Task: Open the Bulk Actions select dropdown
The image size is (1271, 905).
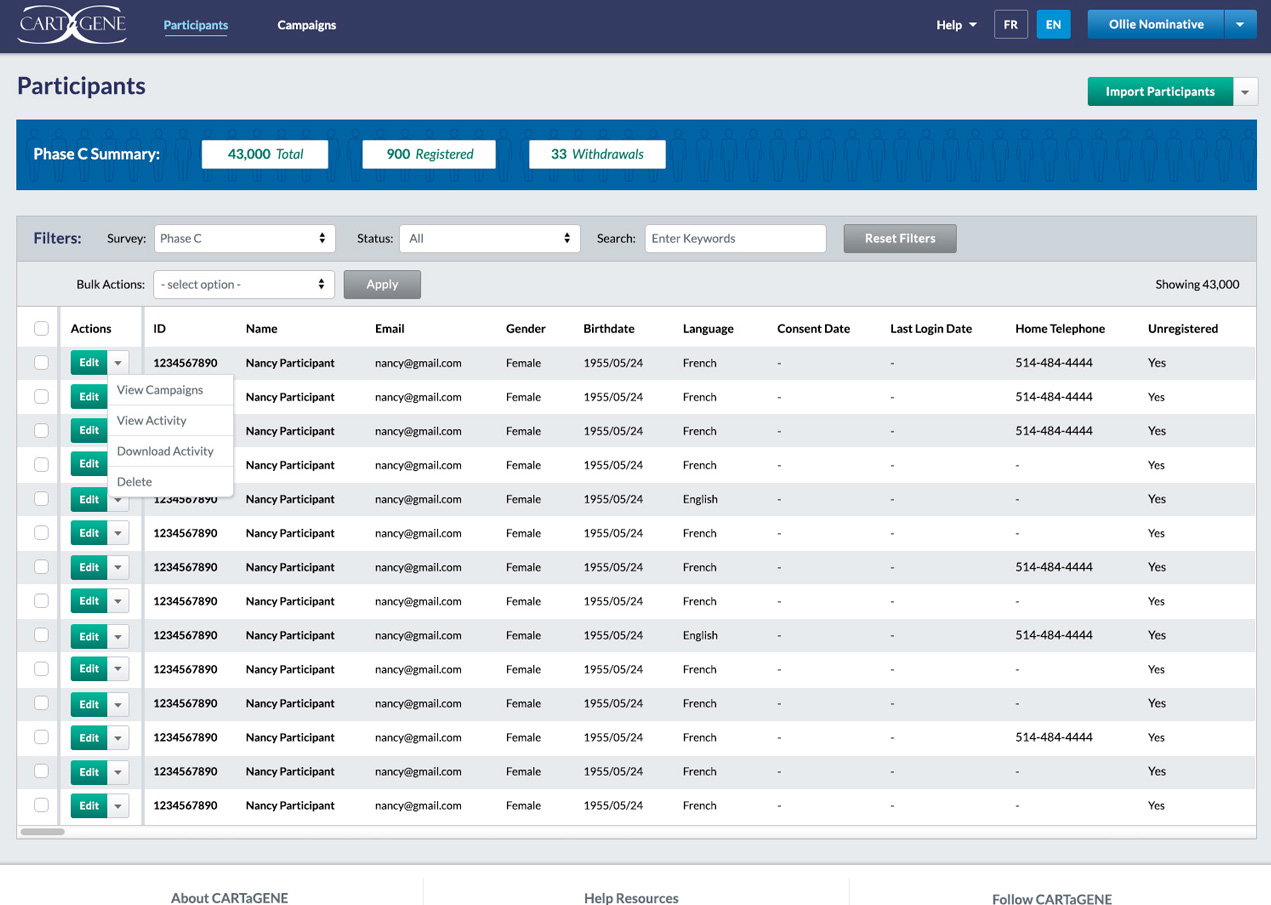Action: 244,285
